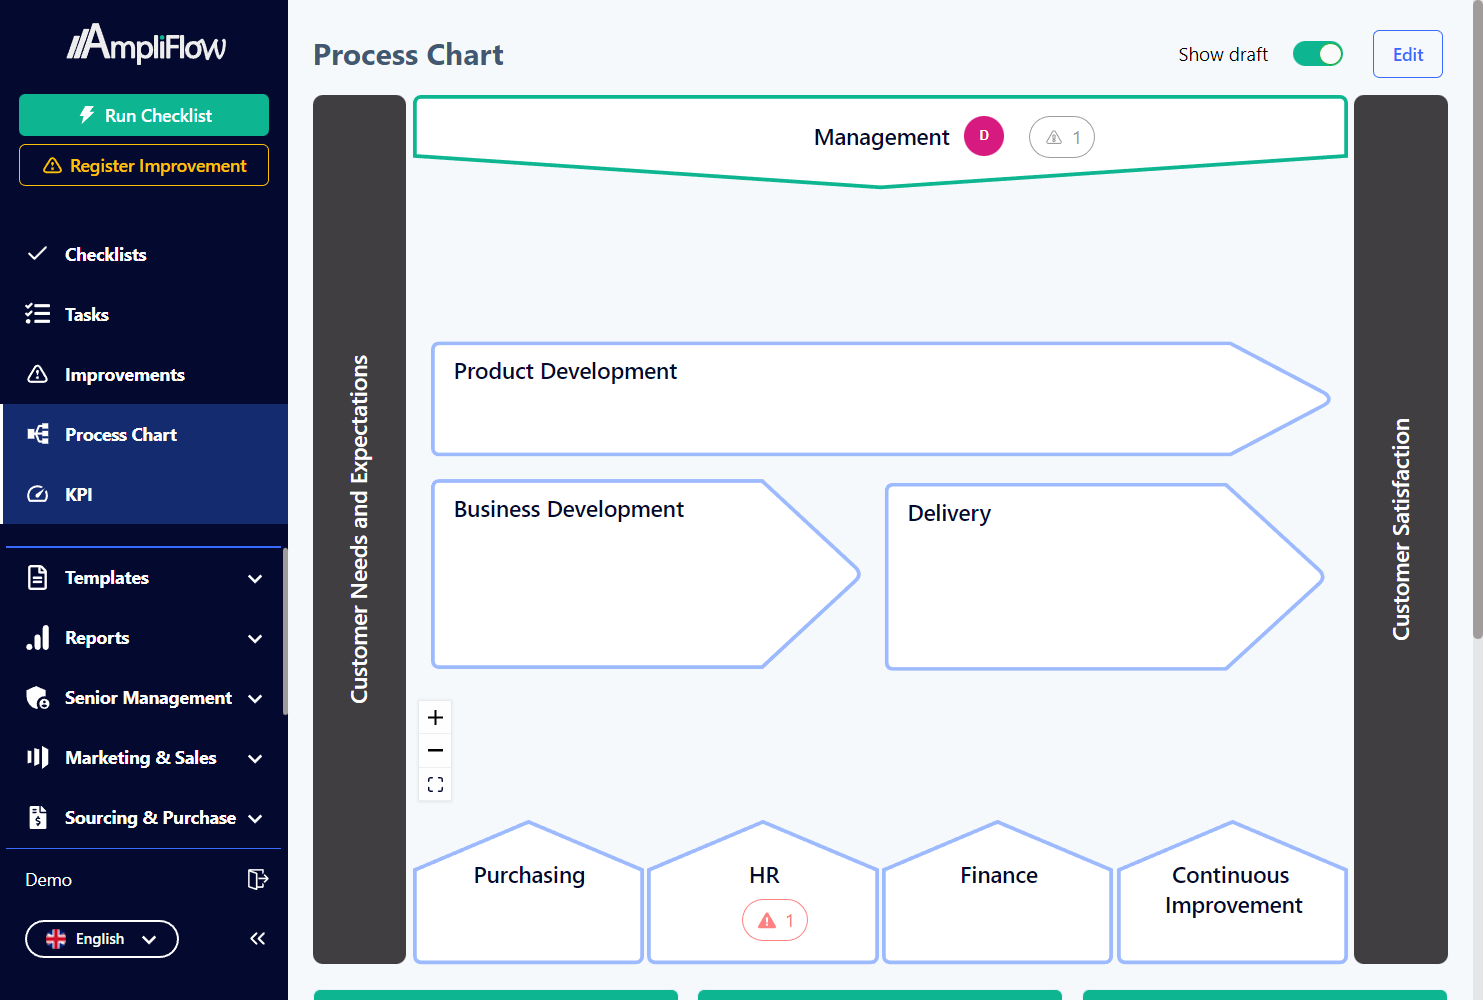This screenshot has height=1000, width=1483.
Task: Enter fullscreen using the expand icon
Action: click(435, 784)
